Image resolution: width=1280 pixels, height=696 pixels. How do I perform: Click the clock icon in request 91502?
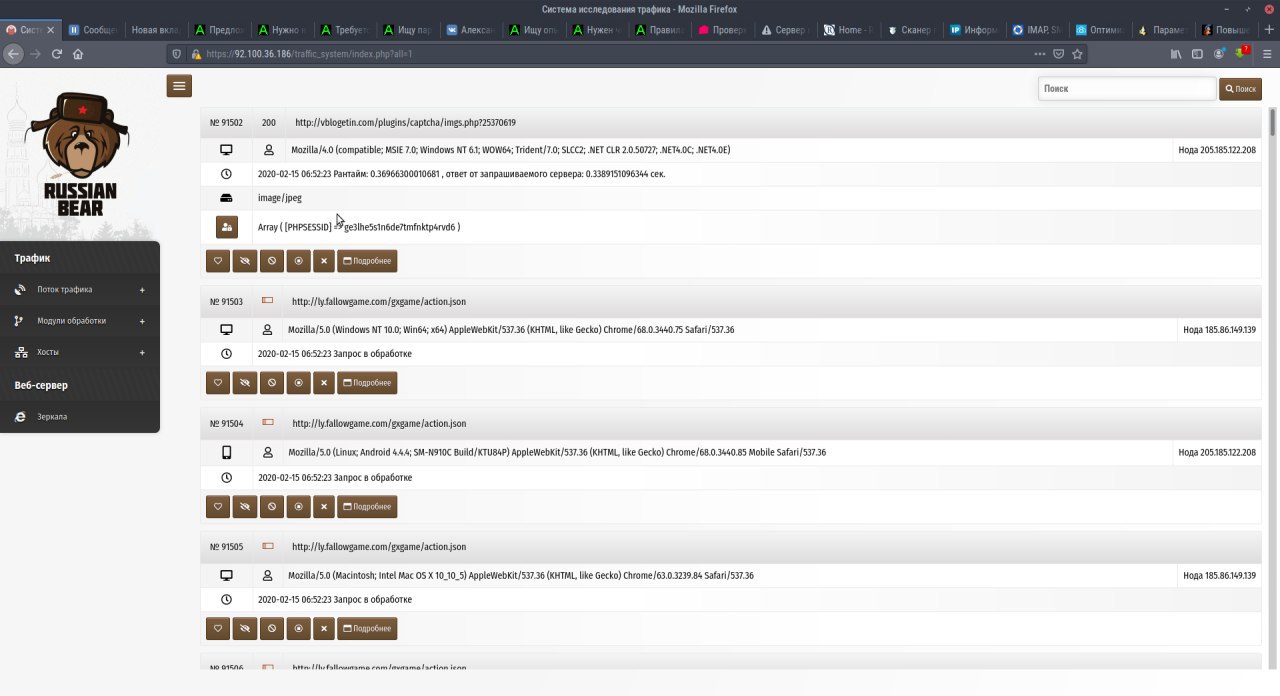coord(226,174)
